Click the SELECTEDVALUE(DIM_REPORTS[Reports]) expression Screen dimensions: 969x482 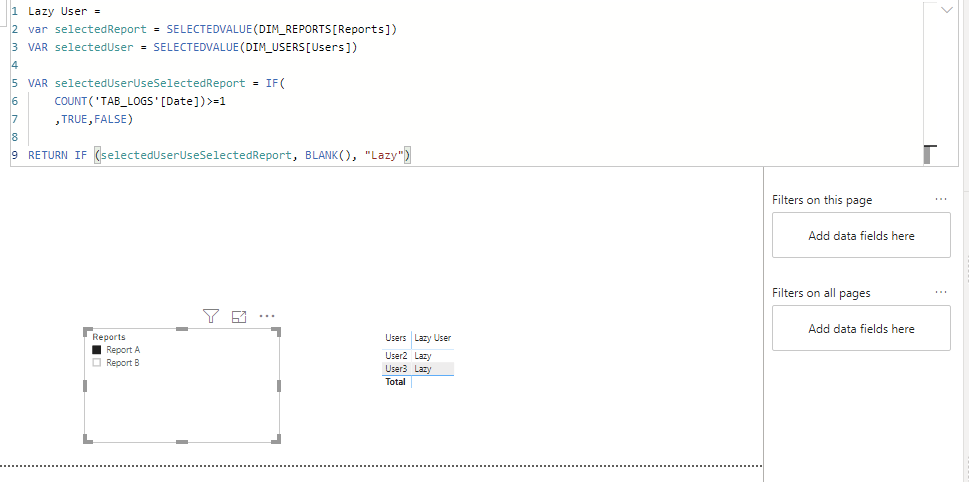coord(282,29)
